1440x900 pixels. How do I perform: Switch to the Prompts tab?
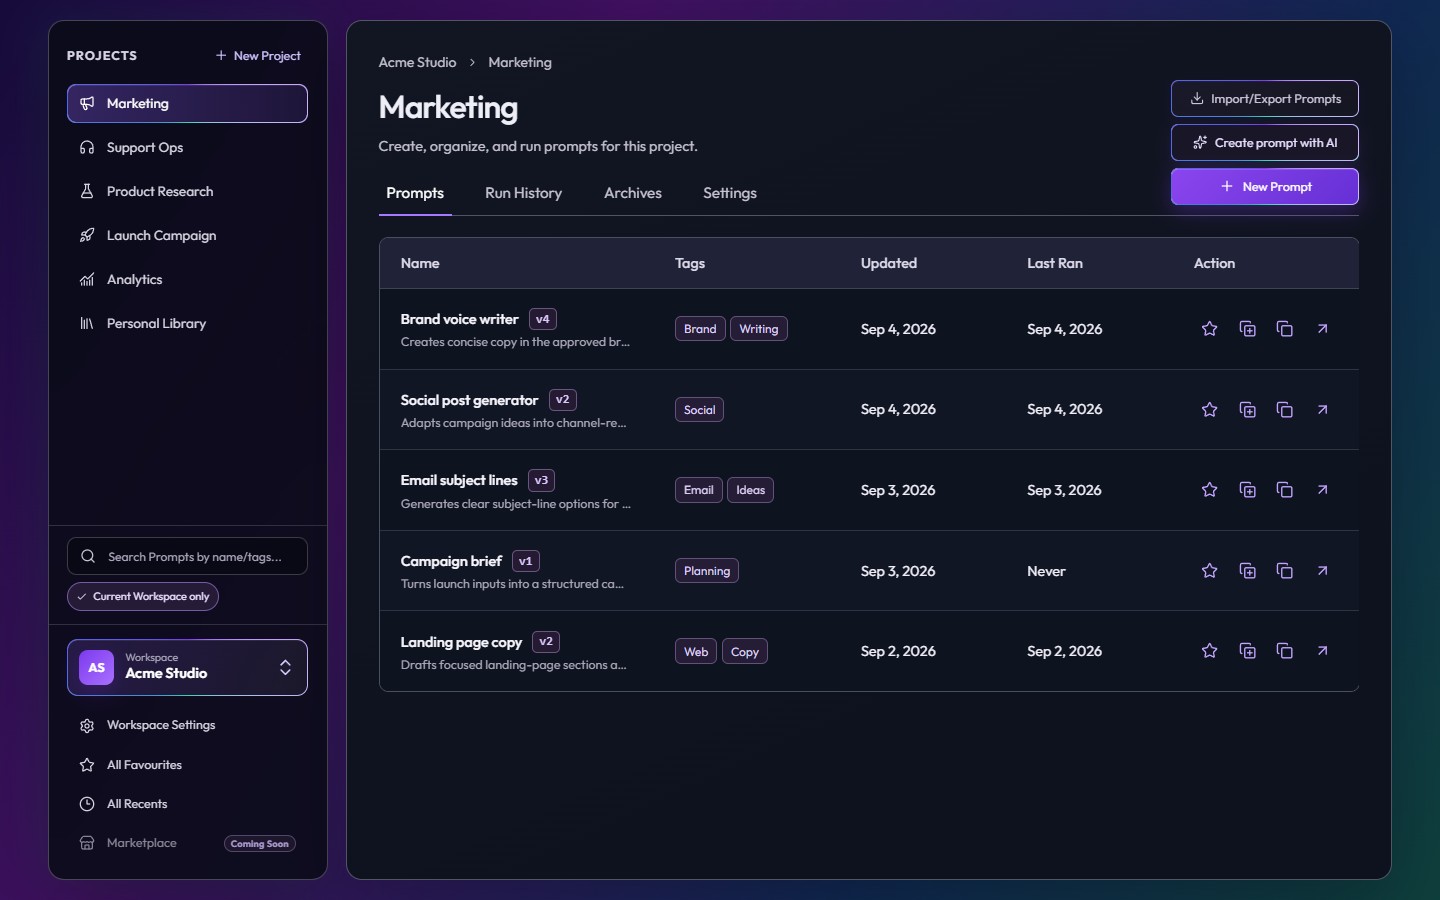click(x=415, y=193)
